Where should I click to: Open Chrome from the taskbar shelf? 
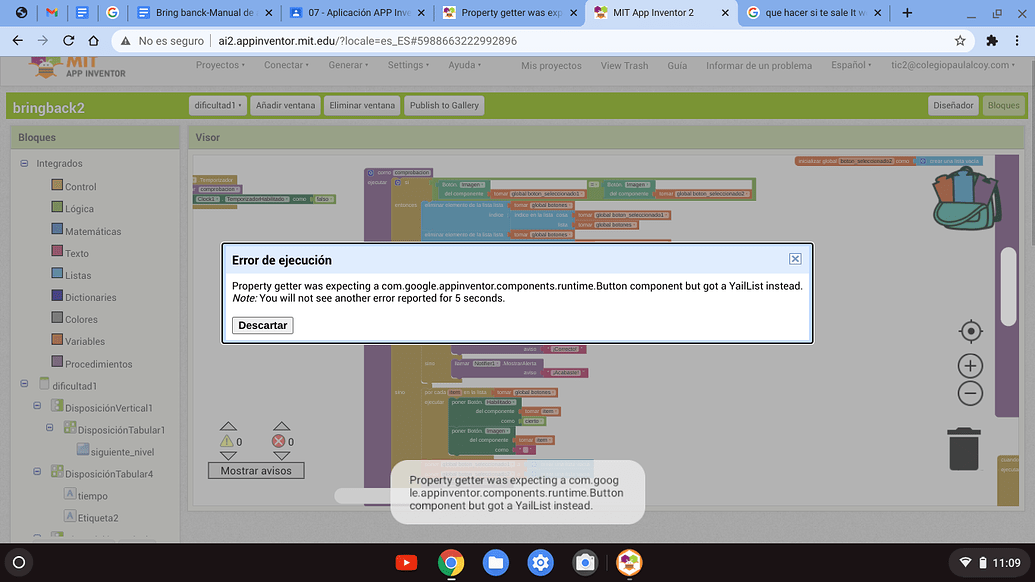pos(450,562)
